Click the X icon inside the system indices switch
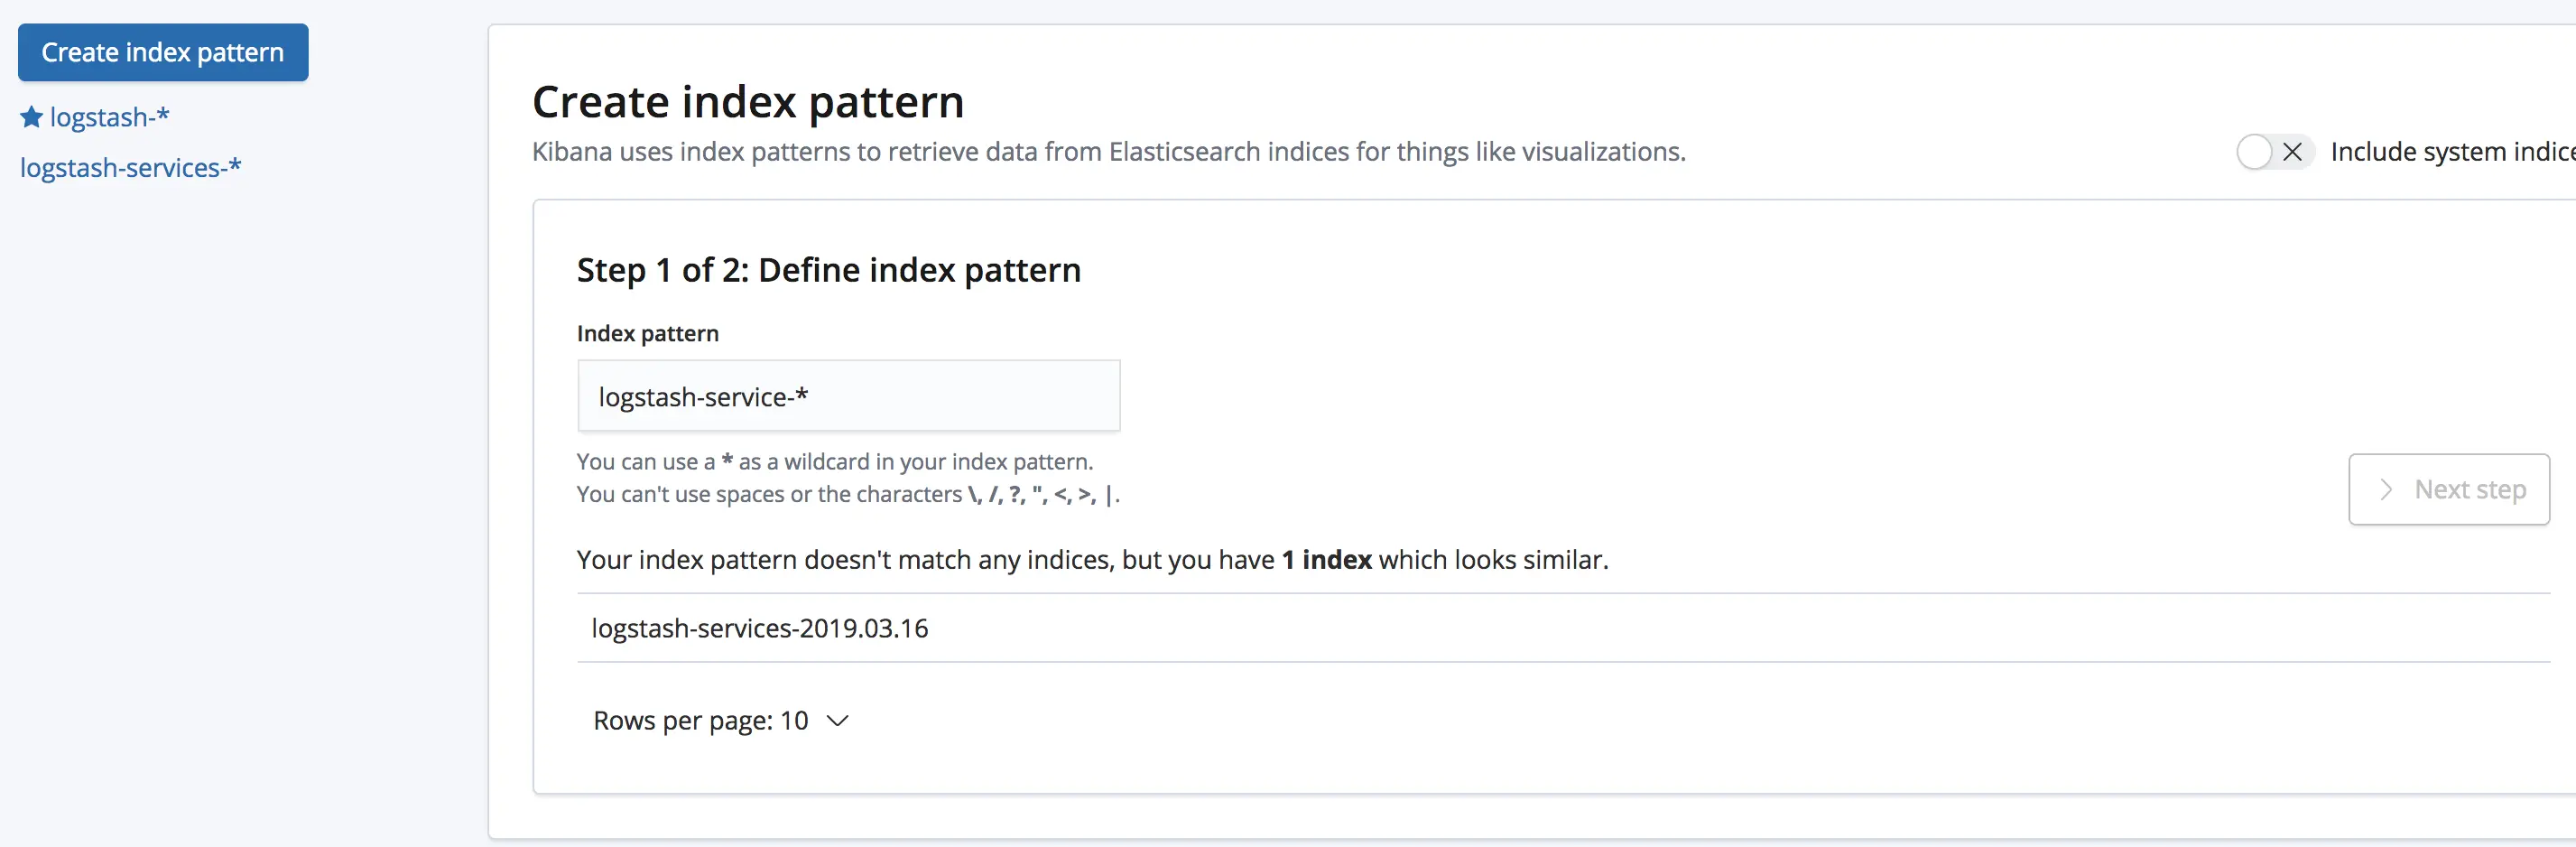2576x847 pixels. pos(2292,152)
